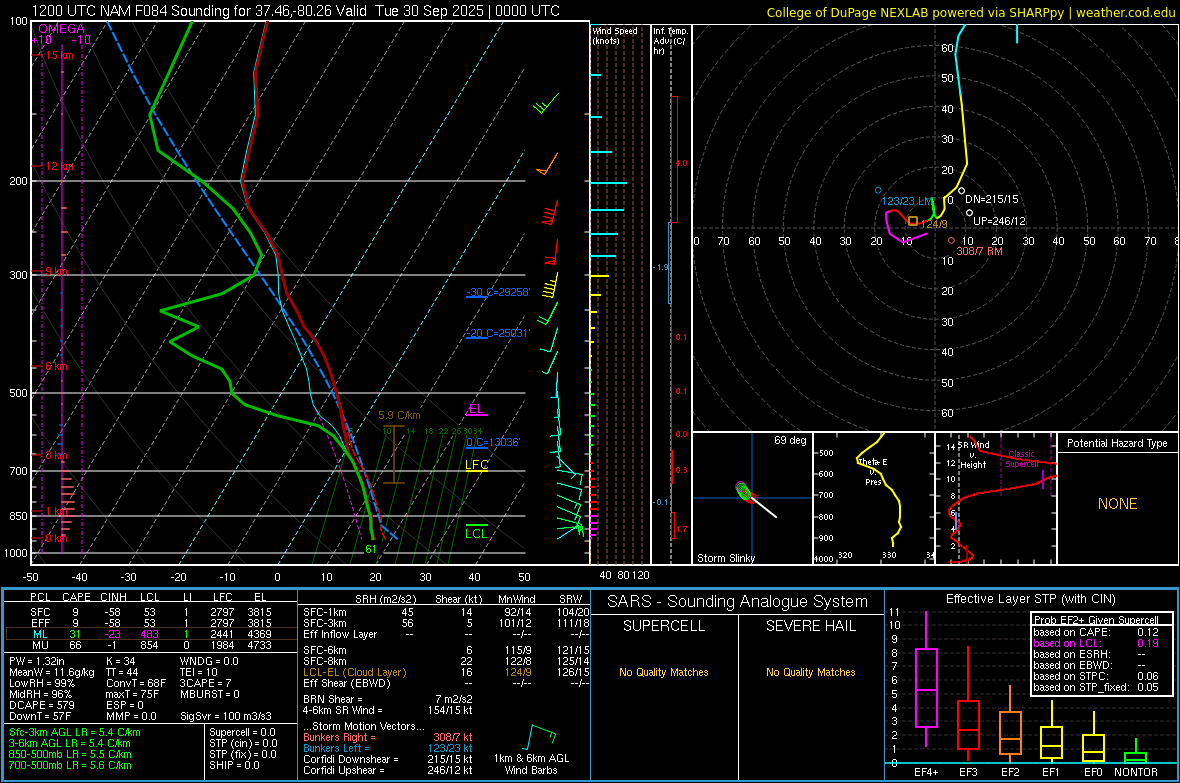Screen dimensions: 1180x783
Task: Click the CAPE column header
Action: coord(76,597)
